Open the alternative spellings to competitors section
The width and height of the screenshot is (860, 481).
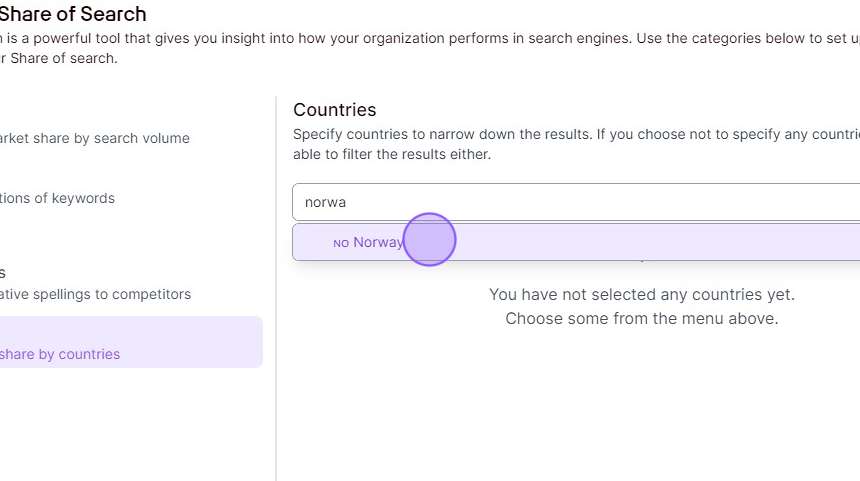coord(95,294)
